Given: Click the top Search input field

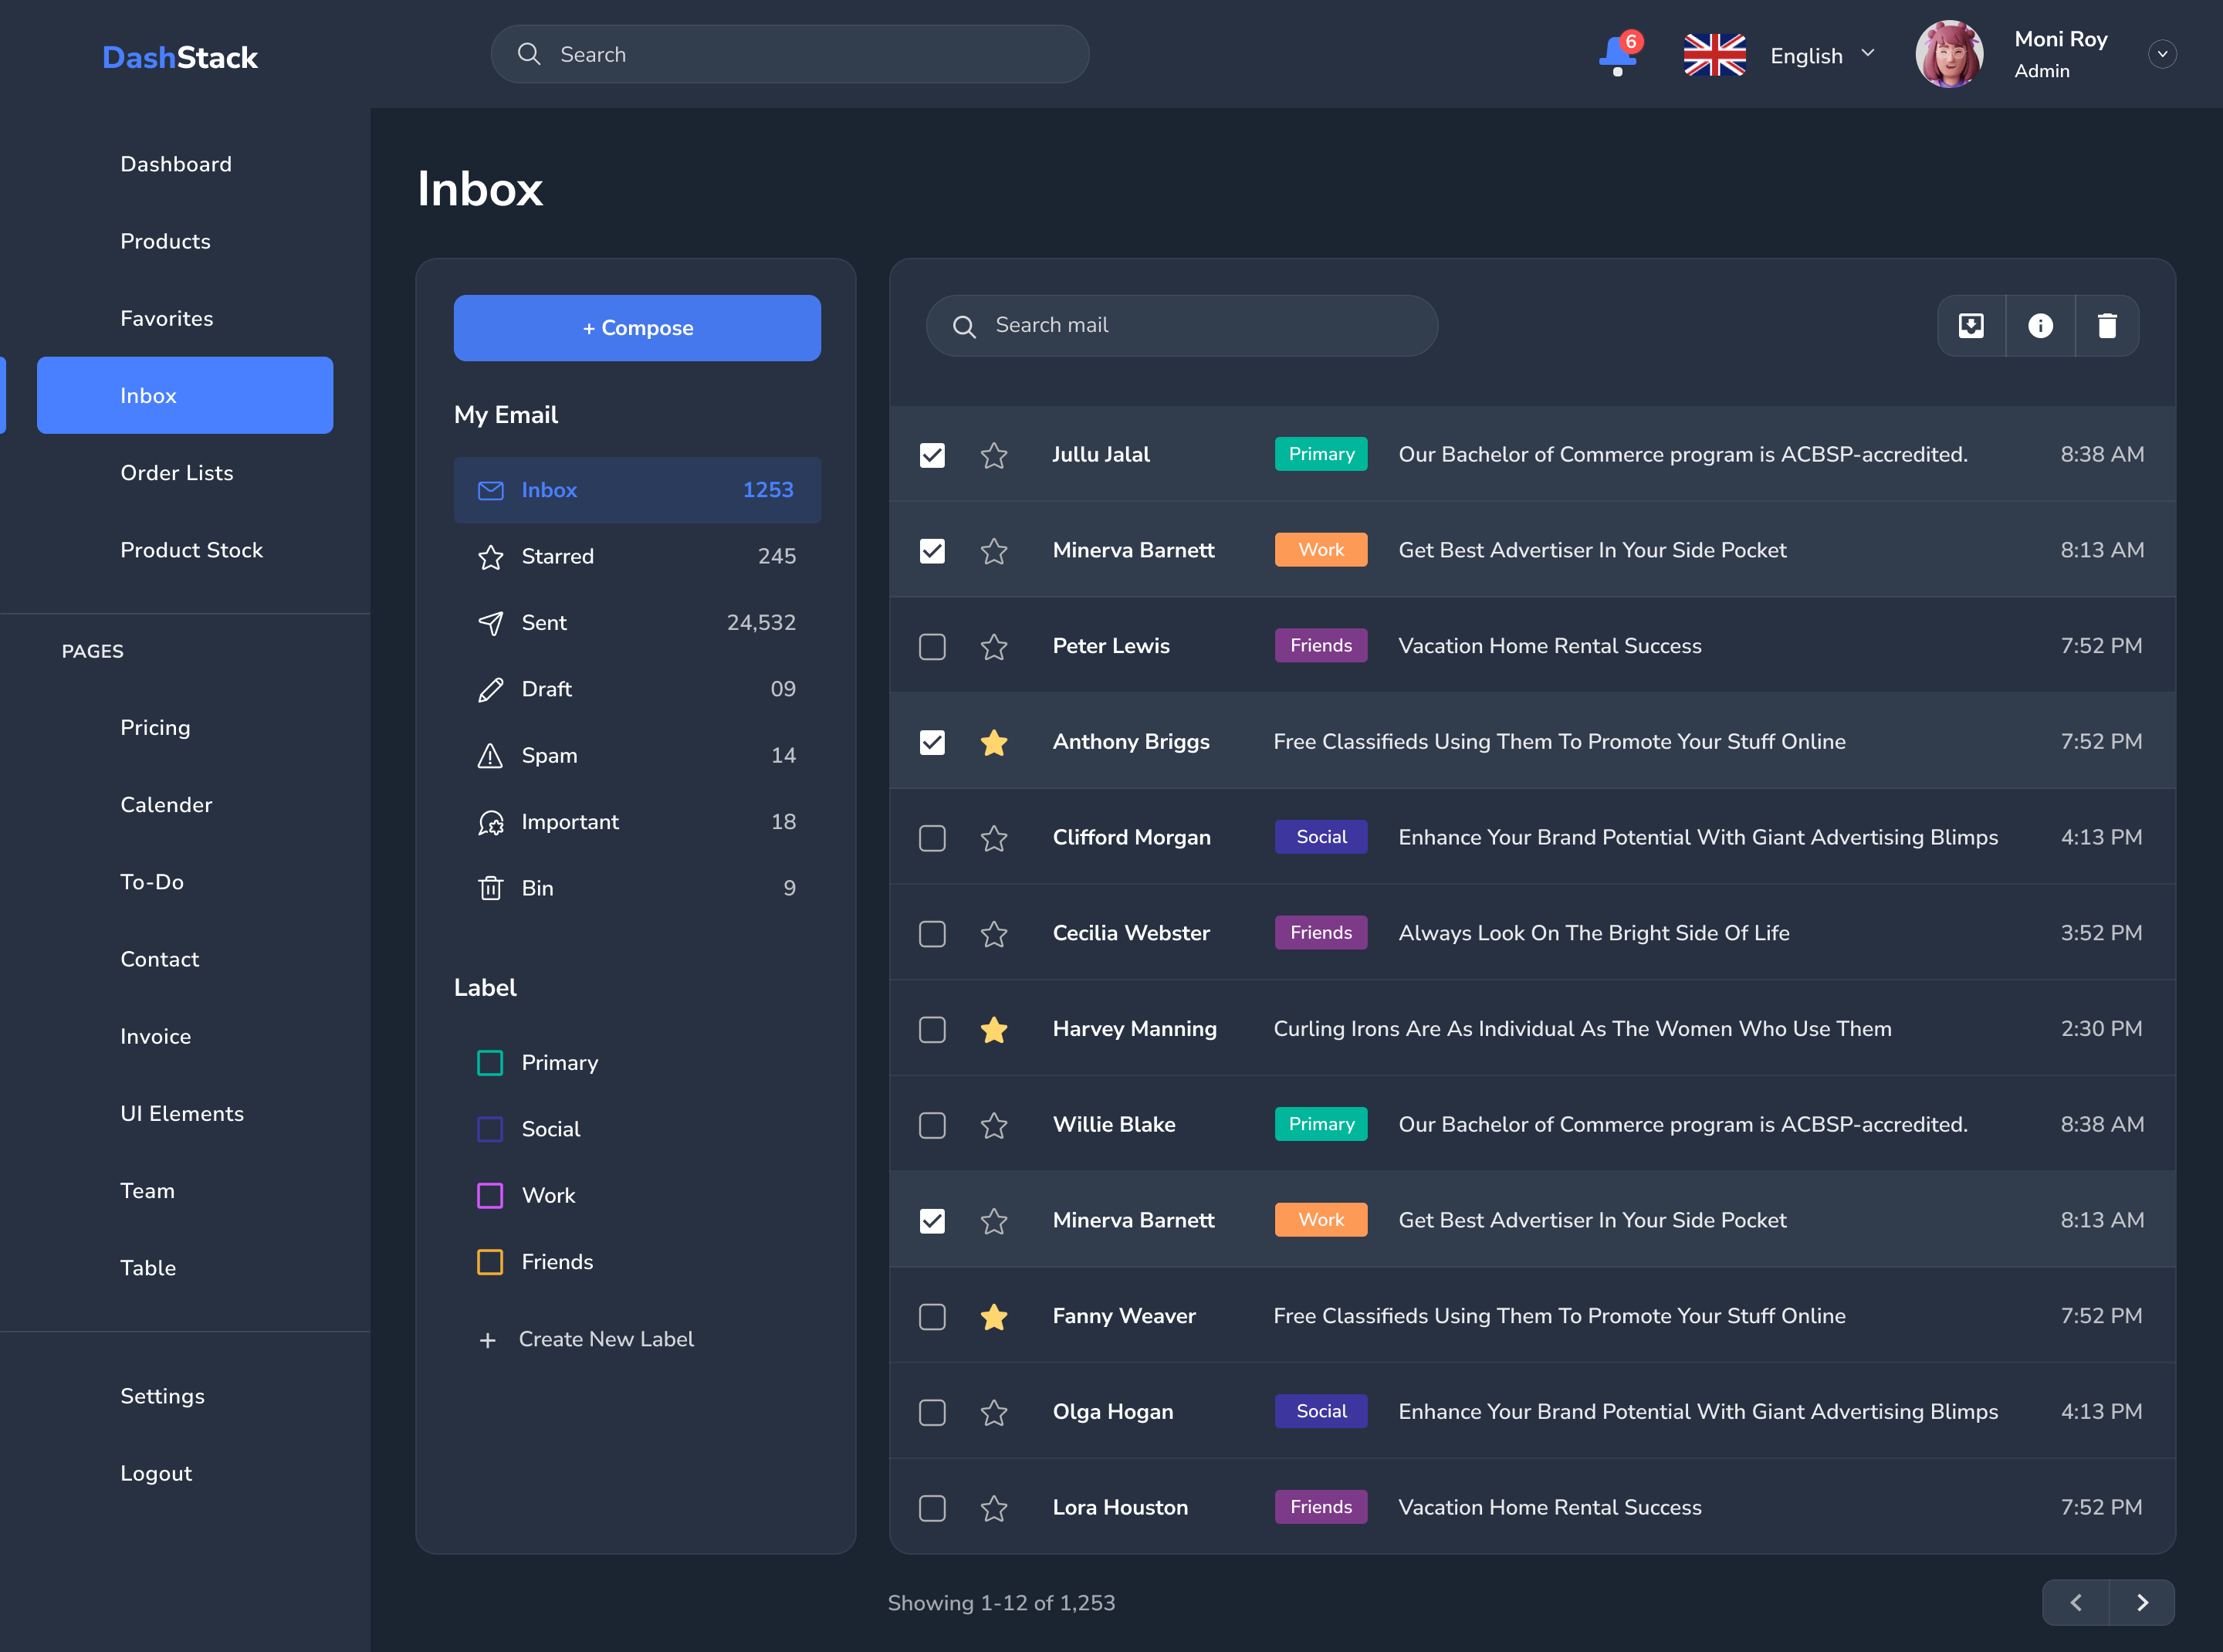Looking at the screenshot, I should tap(790, 54).
